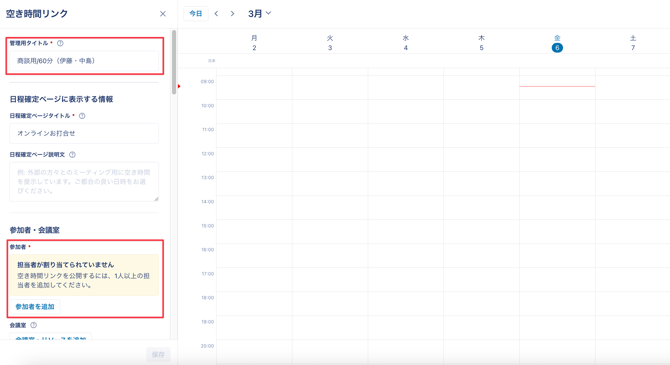Select Wednesday 3 p.m. calendar slot
The image size is (670, 365).
point(406,232)
